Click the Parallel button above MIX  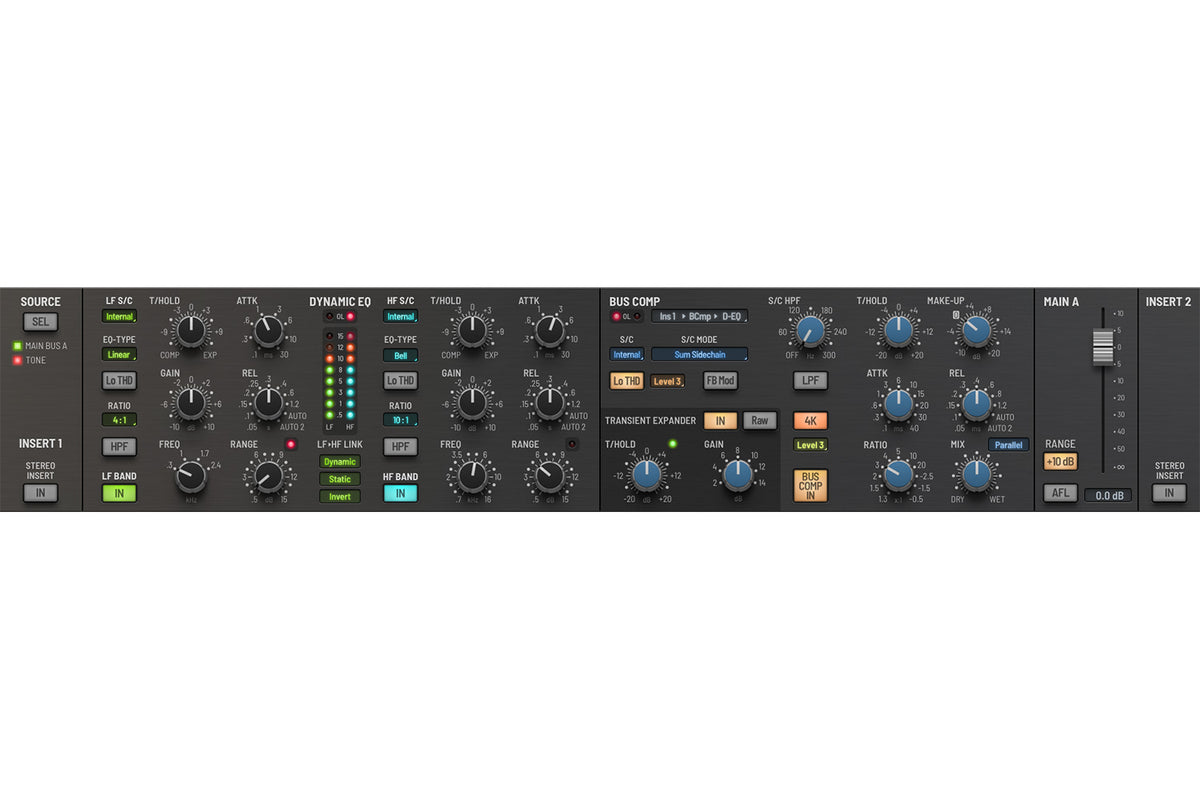[1009, 445]
